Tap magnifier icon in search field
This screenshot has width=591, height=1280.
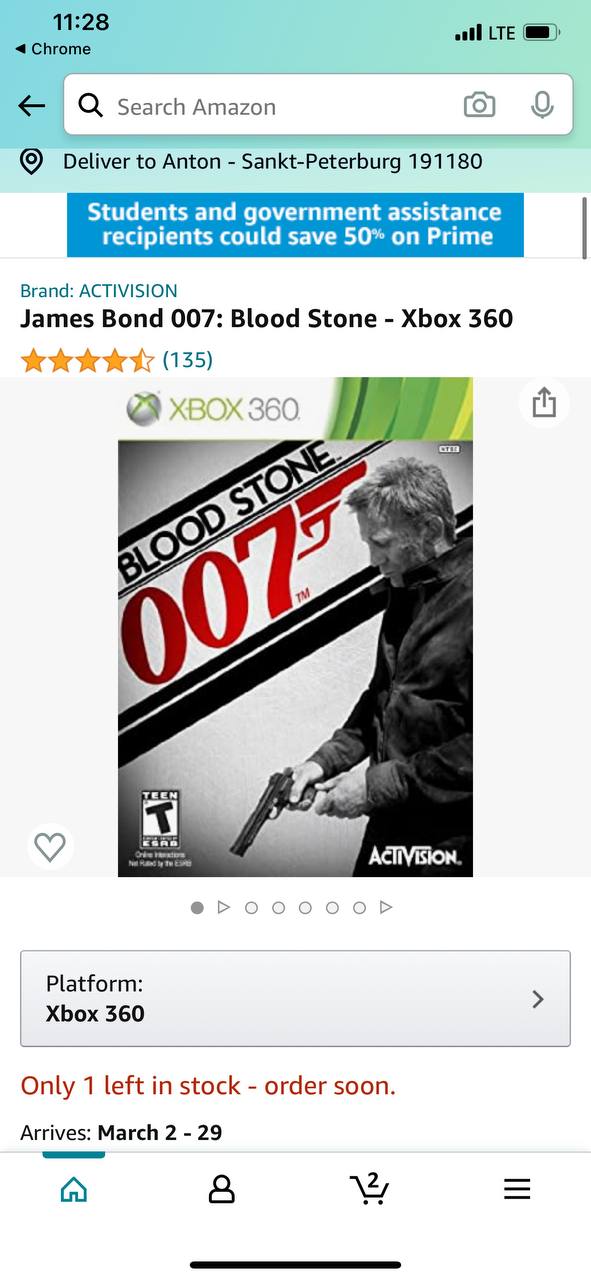tap(90, 105)
